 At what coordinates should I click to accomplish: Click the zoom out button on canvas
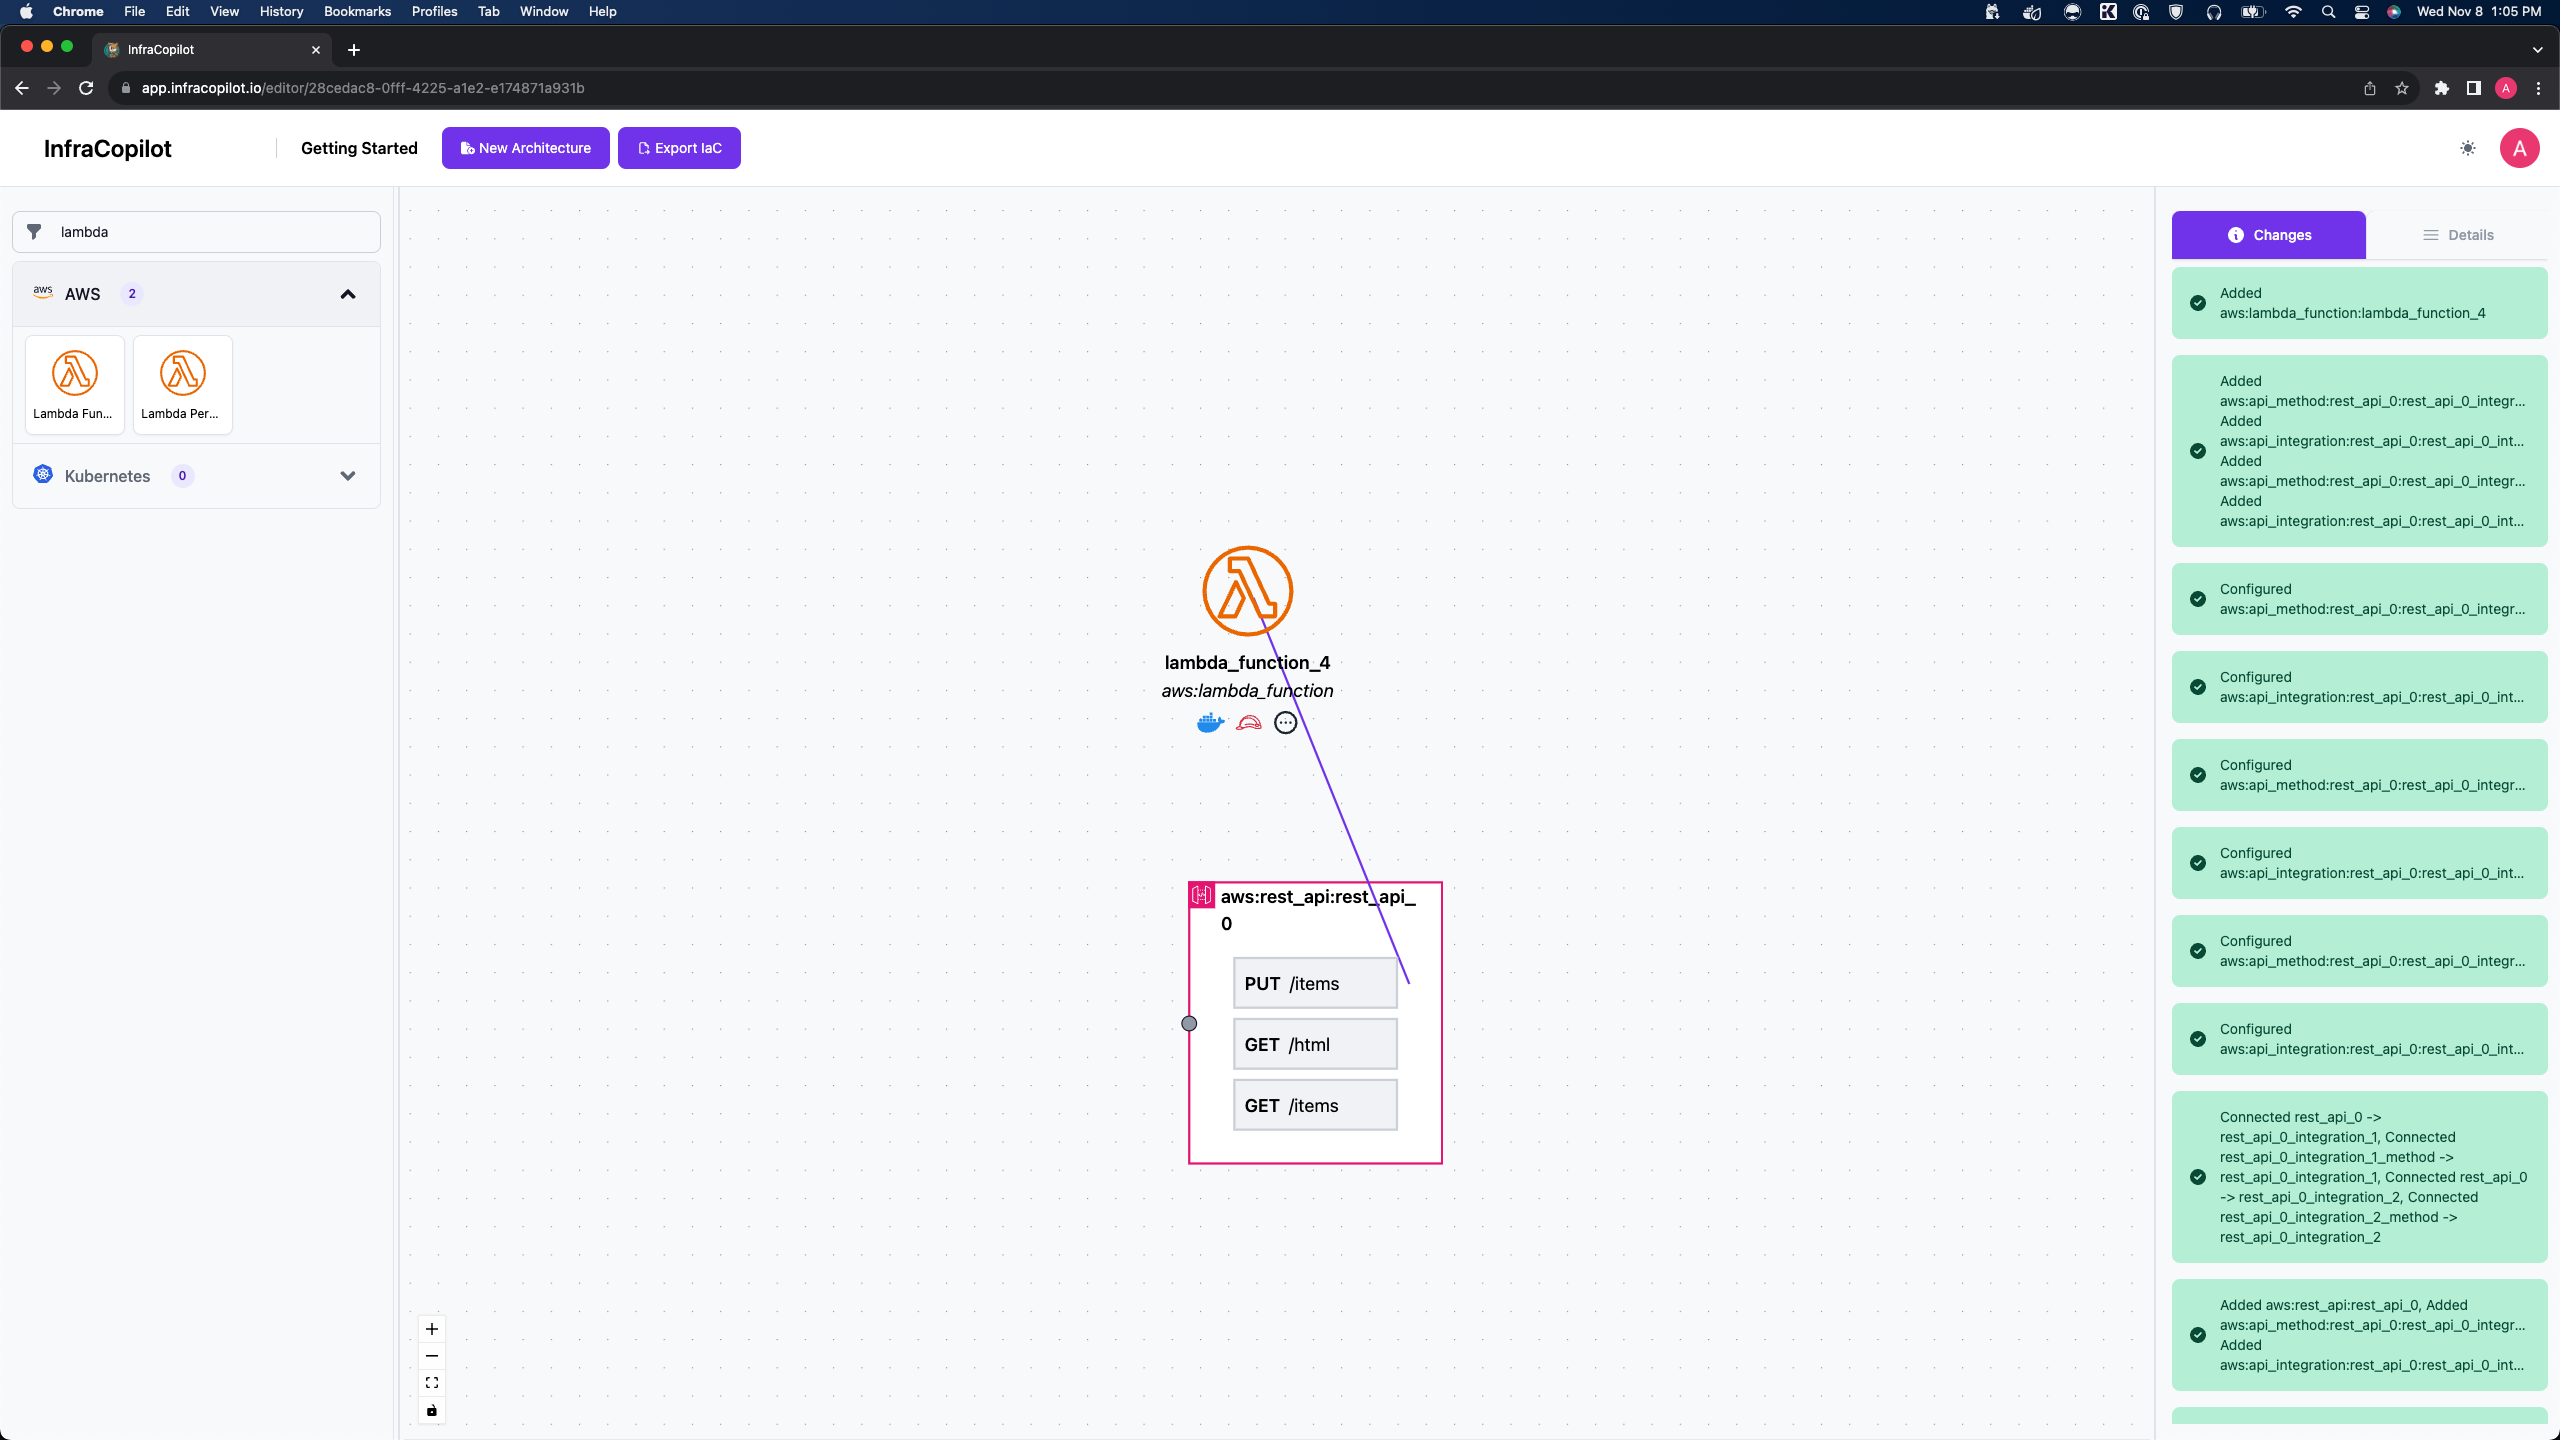pyautogui.click(x=433, y=1356)
